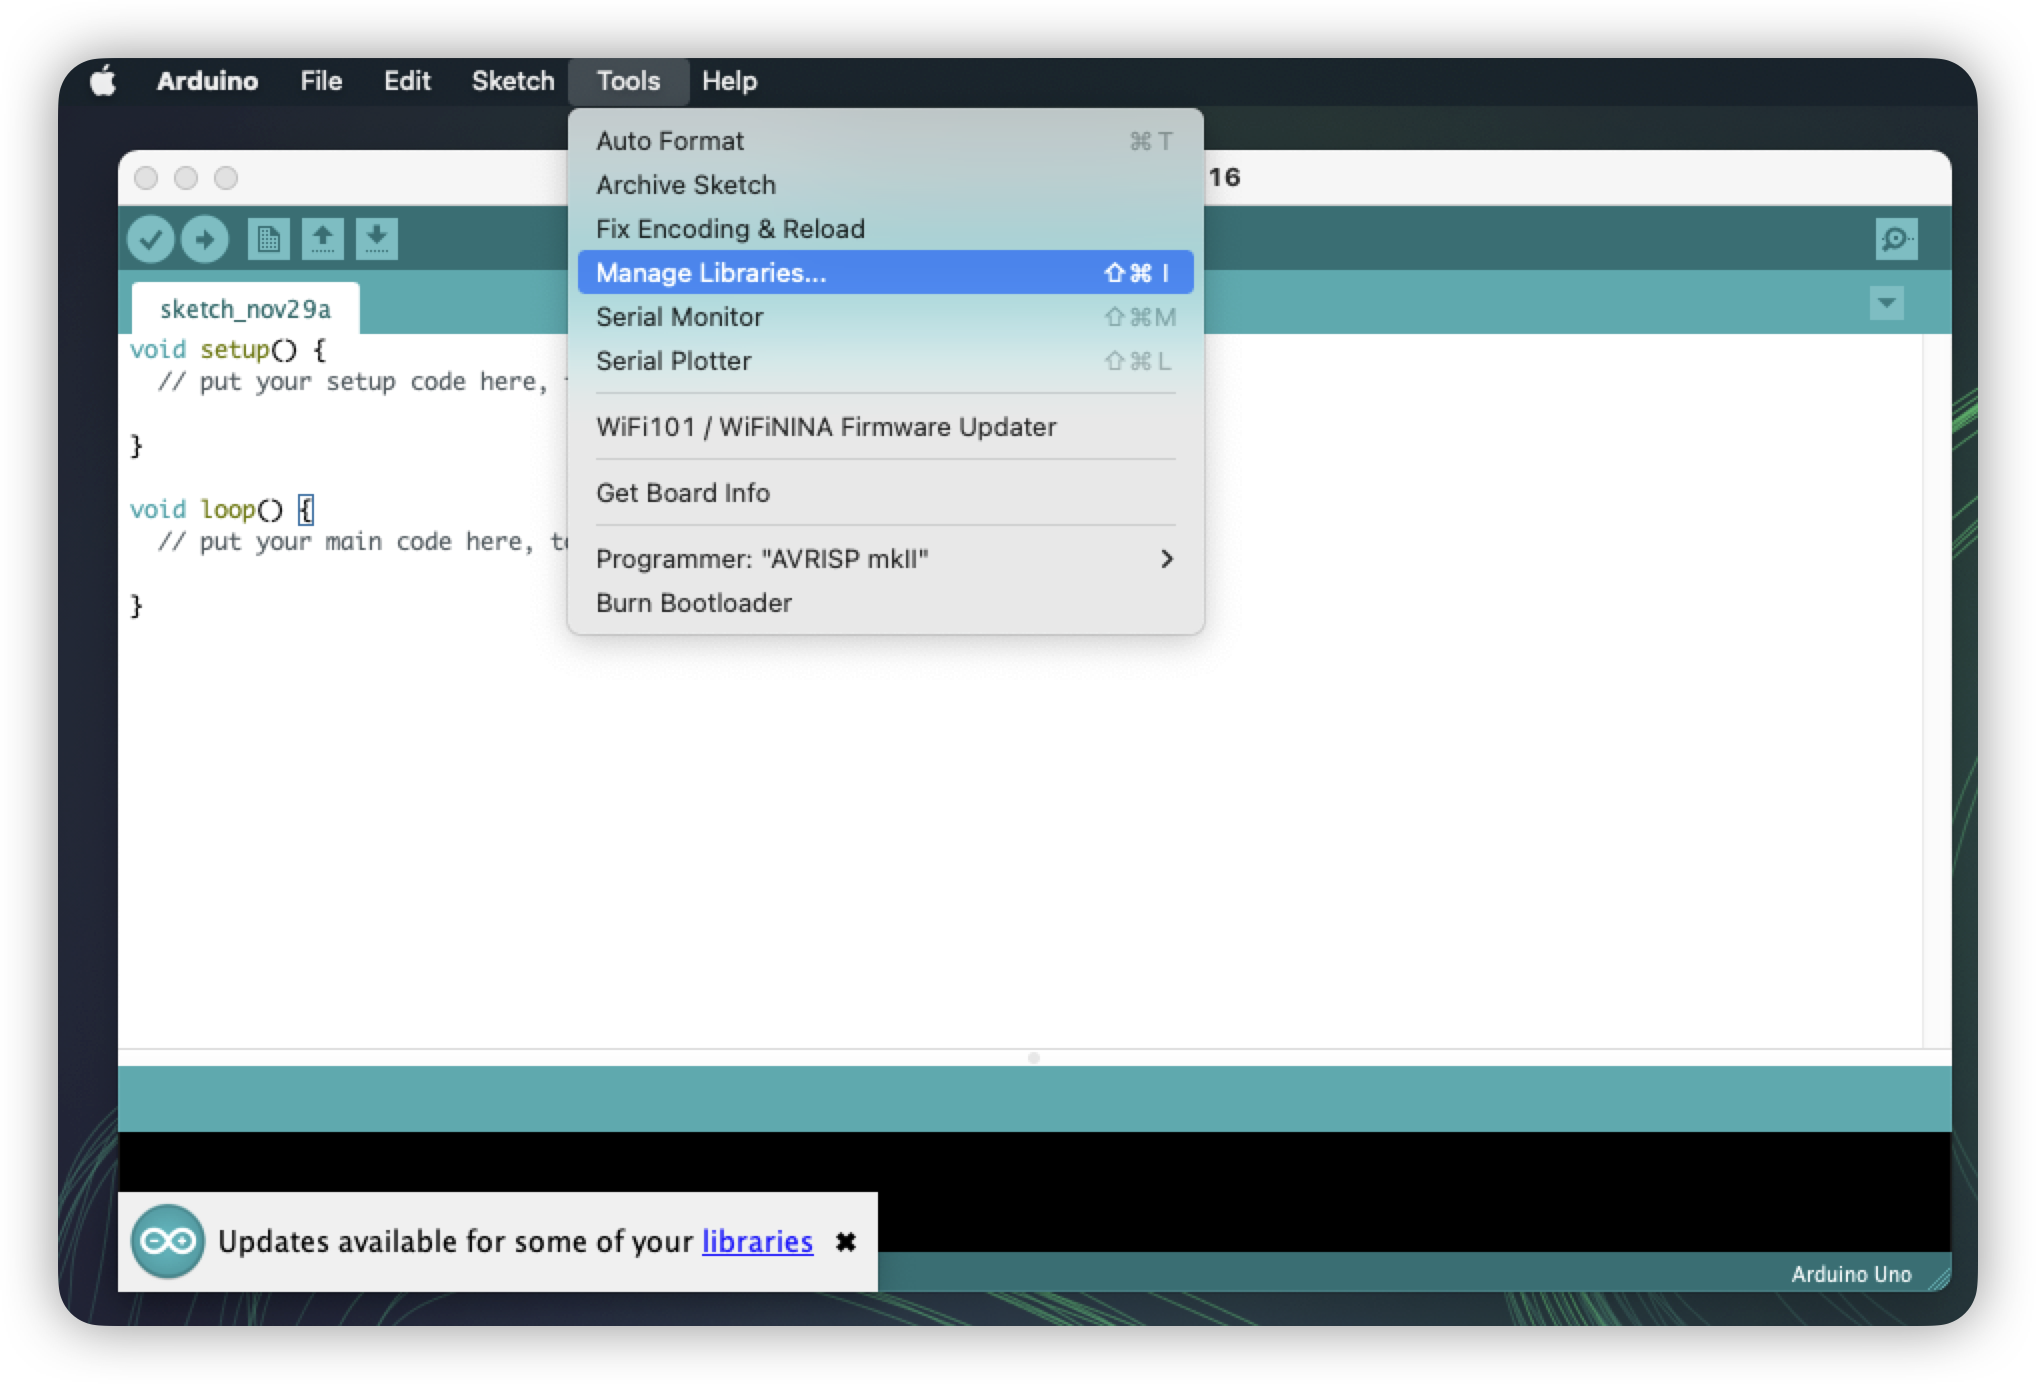This screenshot has width=2036, height=1384.
Task: Choose Serial Plotter menu entry
Action: tap(673, 361)
